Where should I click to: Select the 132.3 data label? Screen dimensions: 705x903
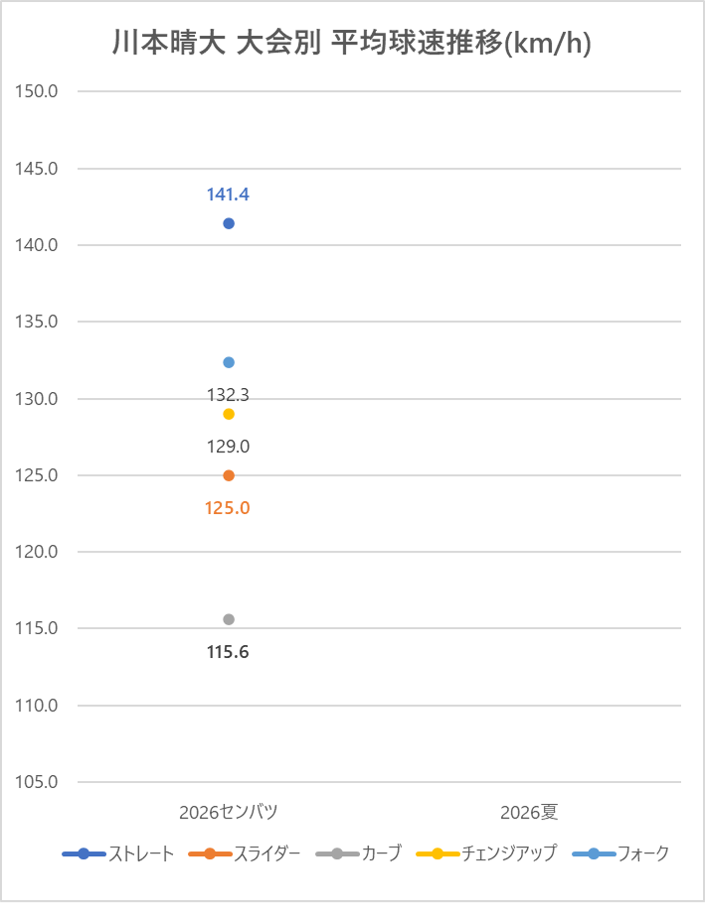[228, 395]
